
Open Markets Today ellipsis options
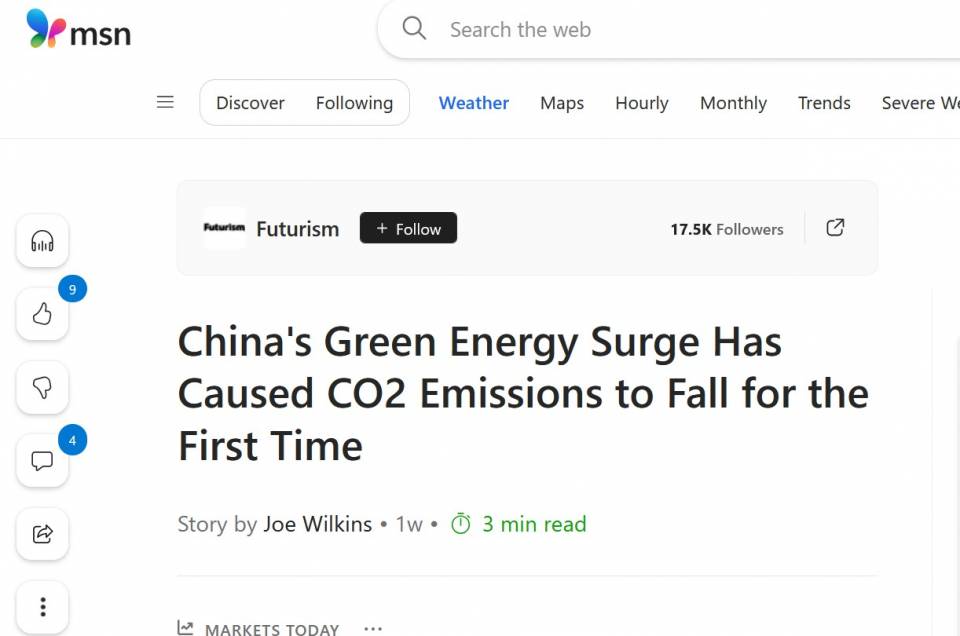pyautogui.click(x=372, y=629)
